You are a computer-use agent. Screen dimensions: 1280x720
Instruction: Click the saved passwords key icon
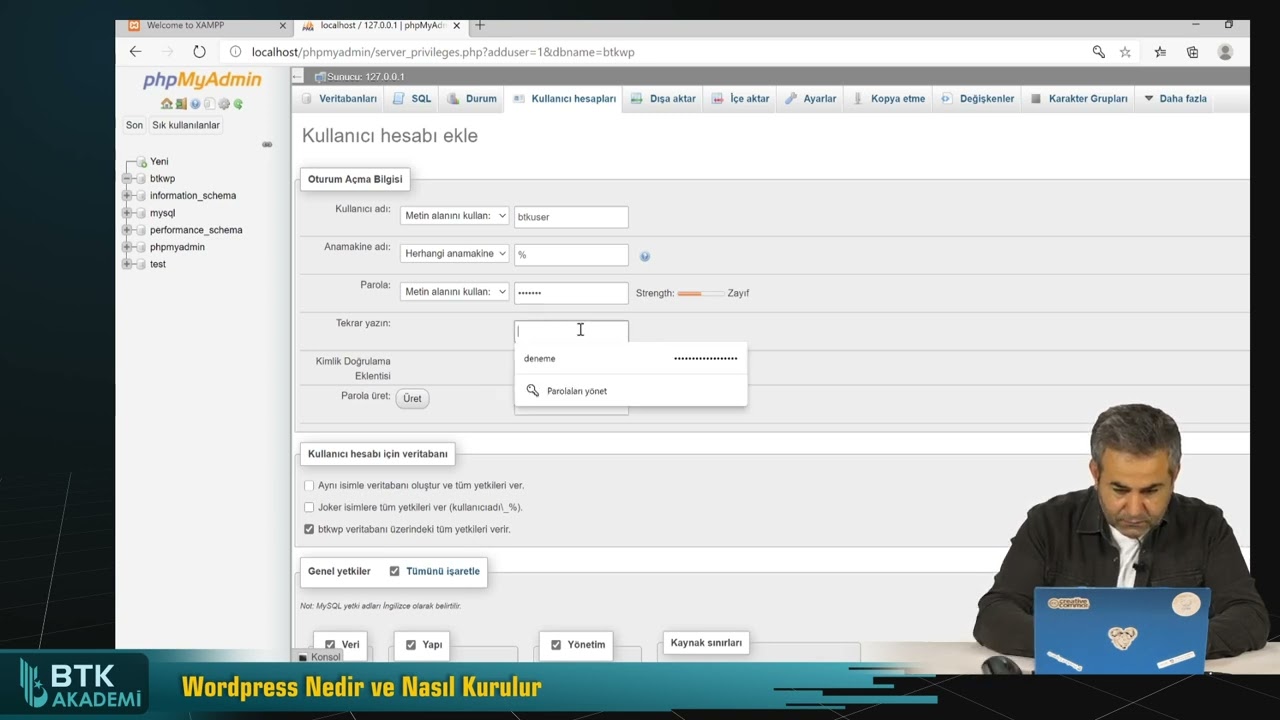pos(1098,52)
